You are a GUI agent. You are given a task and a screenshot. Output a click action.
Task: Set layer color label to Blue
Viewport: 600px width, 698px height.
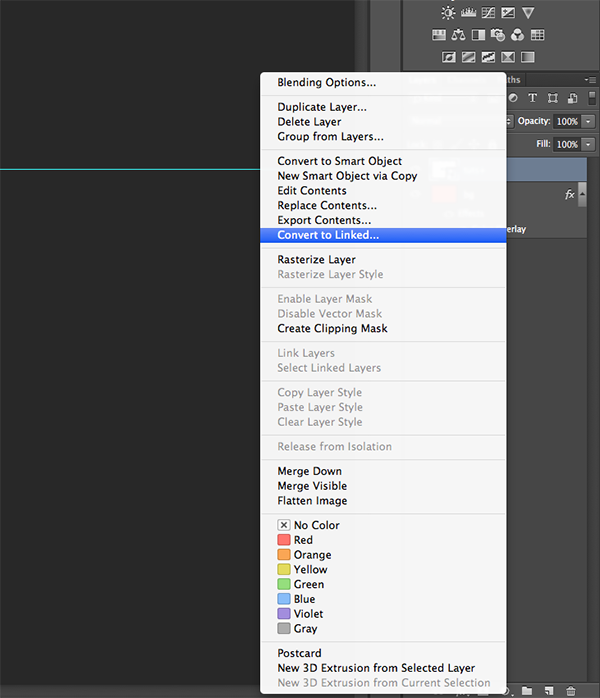[x=296, y=599]
